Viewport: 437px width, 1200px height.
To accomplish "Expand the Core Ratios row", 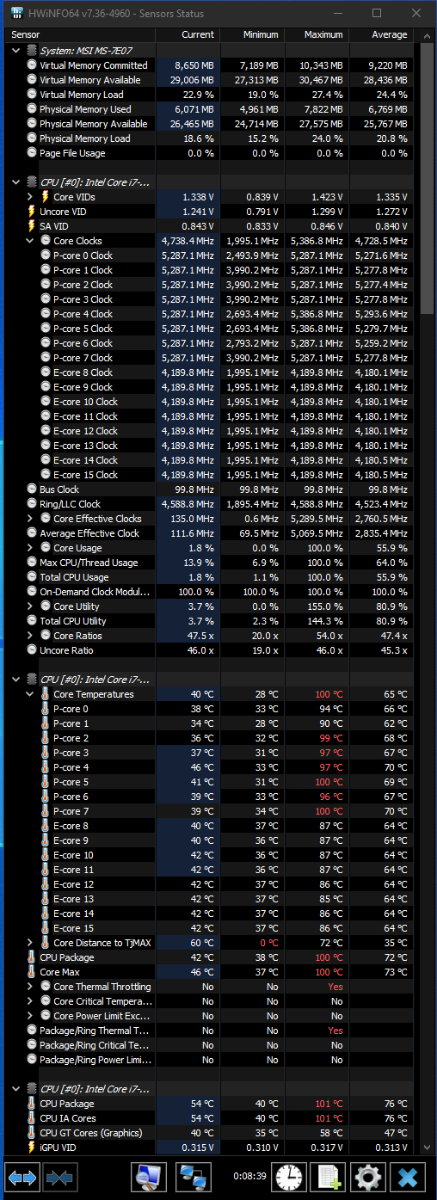I will (30, 635).
